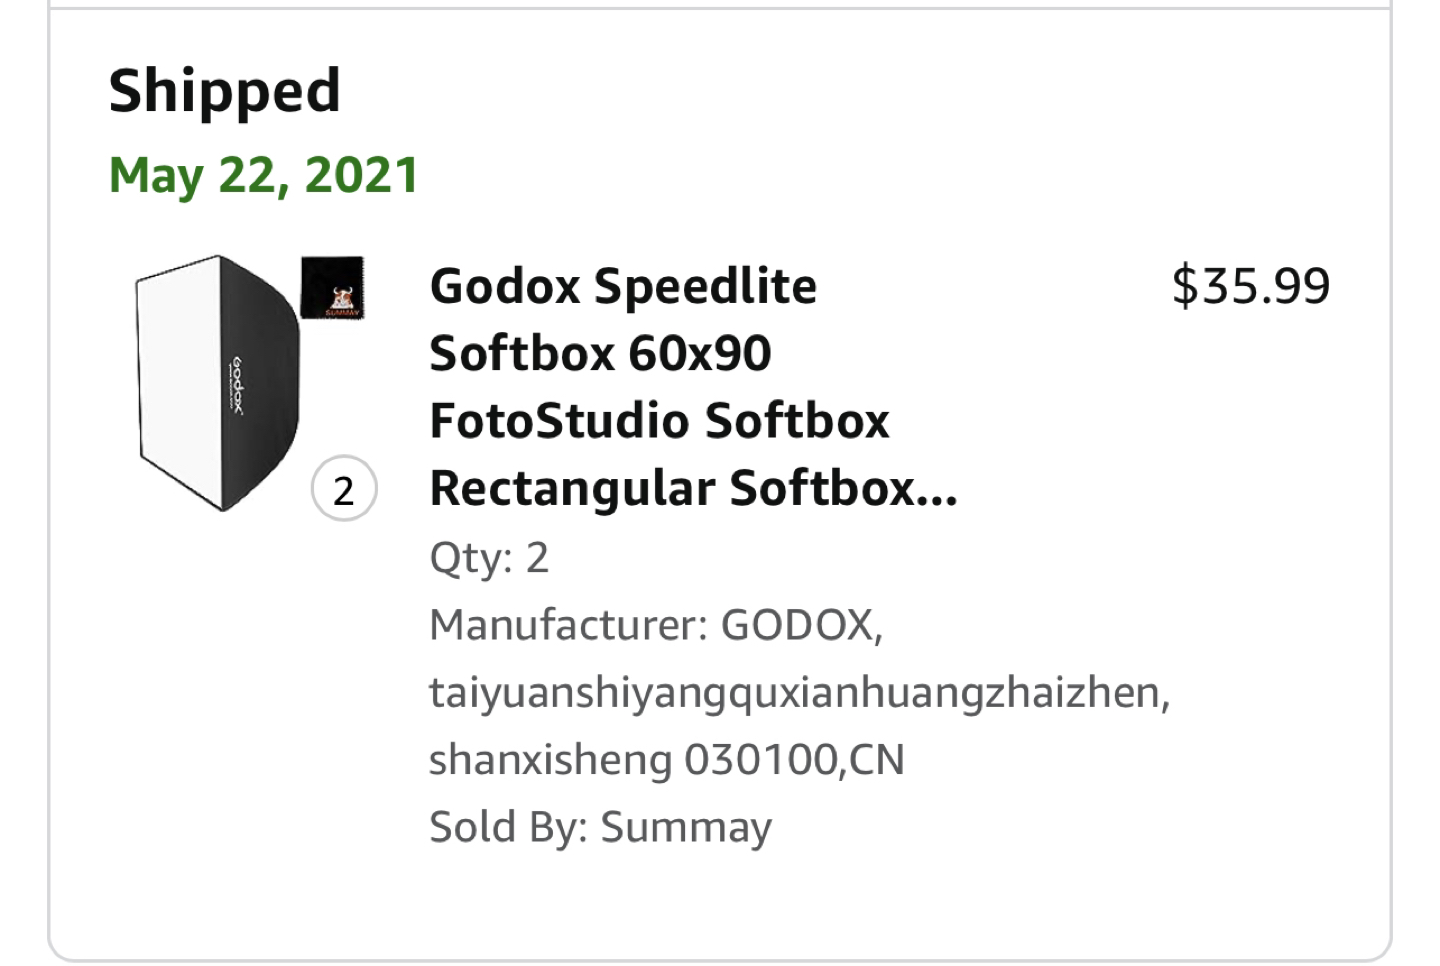Viewport: 1440px width, 966px height.
Task: Click the Godox logo on the softbox image
Action: coord(237,384)
